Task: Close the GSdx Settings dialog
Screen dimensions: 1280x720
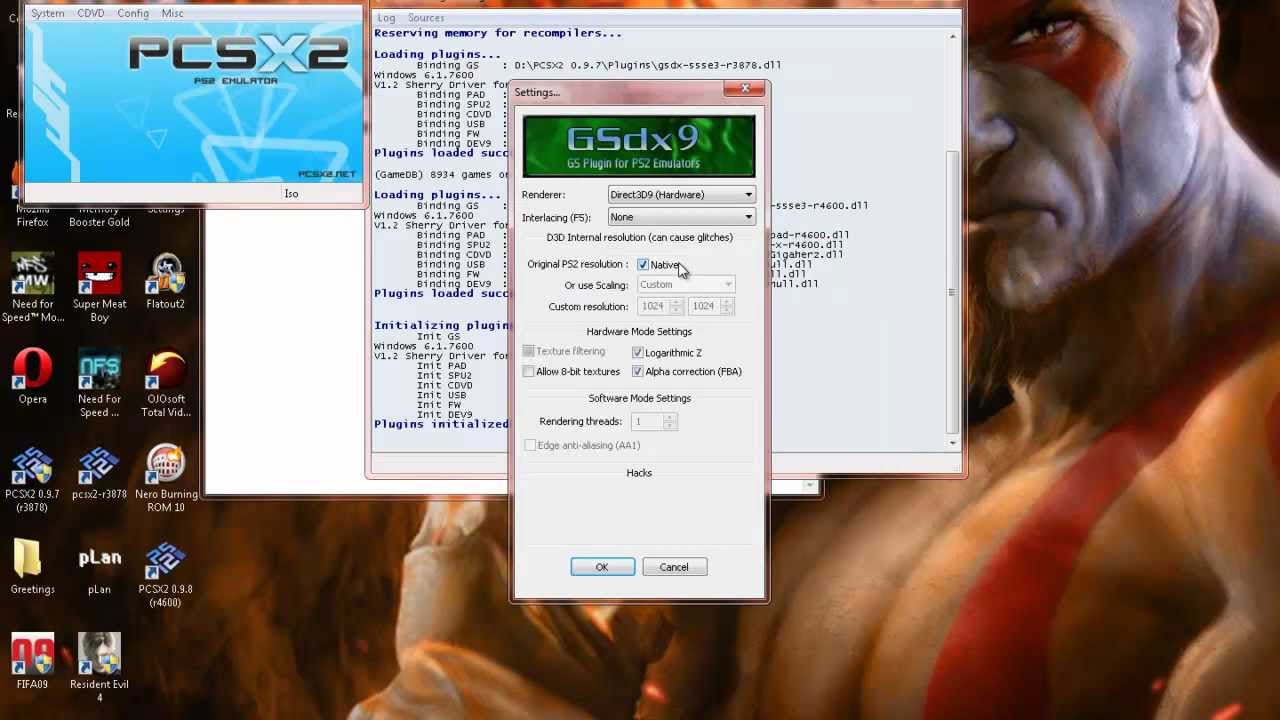Action: point(745,89)
